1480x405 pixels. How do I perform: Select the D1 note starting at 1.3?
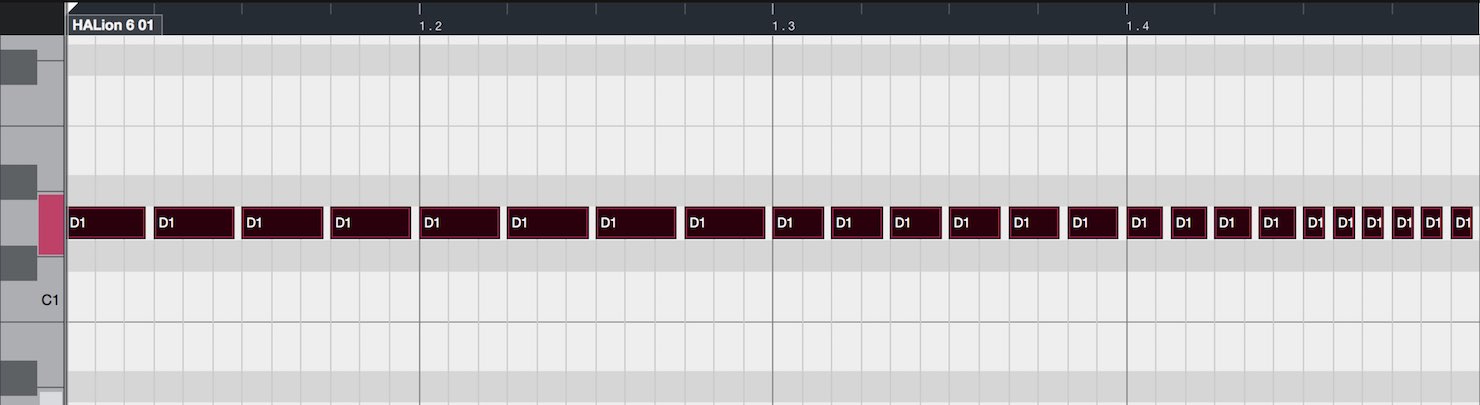[798, 223]
